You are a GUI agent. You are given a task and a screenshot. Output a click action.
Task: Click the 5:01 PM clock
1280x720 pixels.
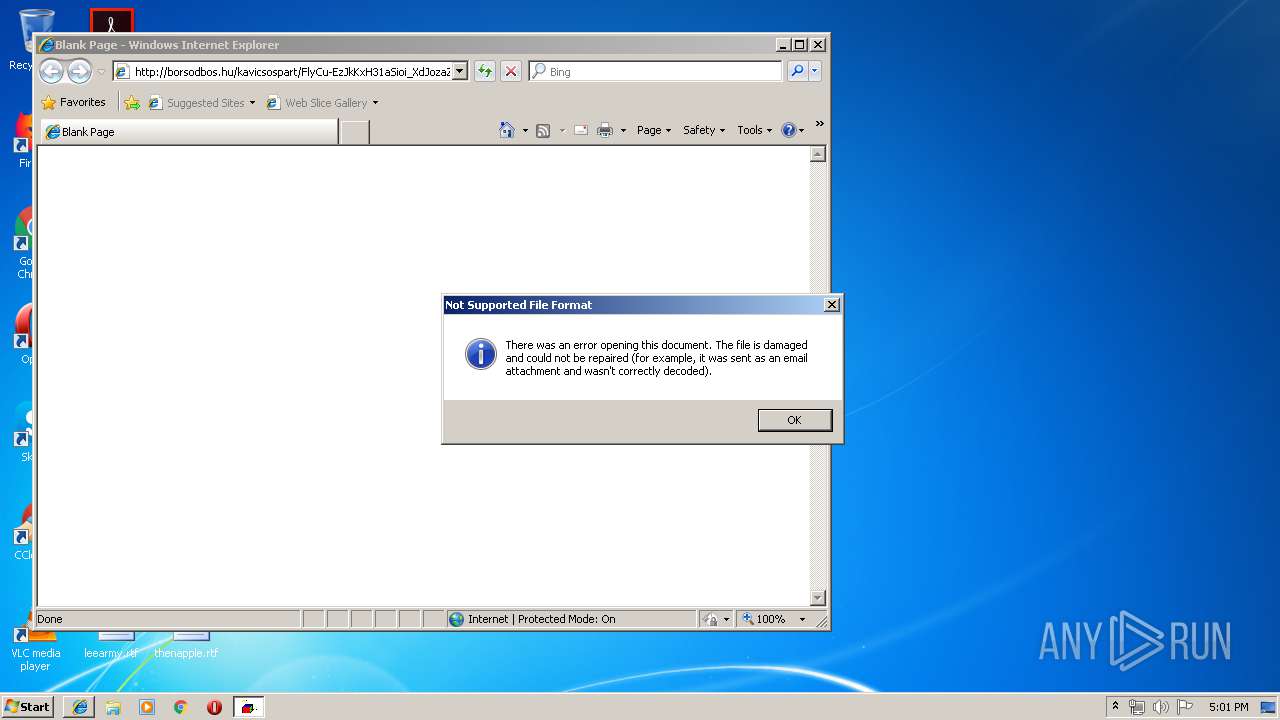1228,707
